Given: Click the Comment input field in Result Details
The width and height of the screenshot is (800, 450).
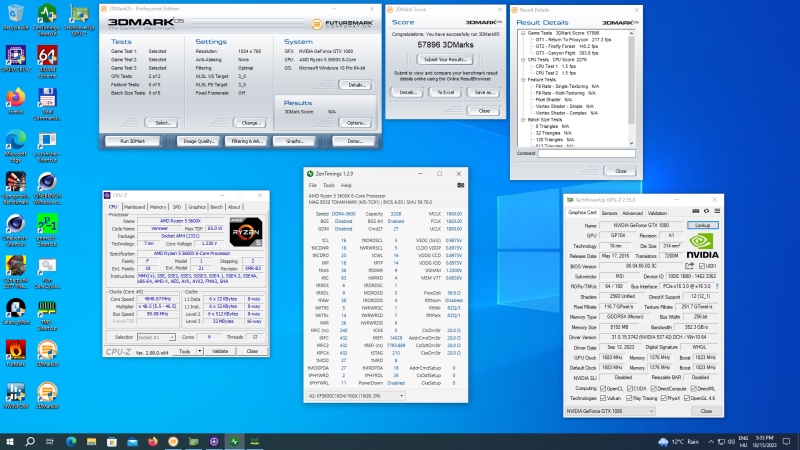Looking at the screenshot, I should coord(587,153).
